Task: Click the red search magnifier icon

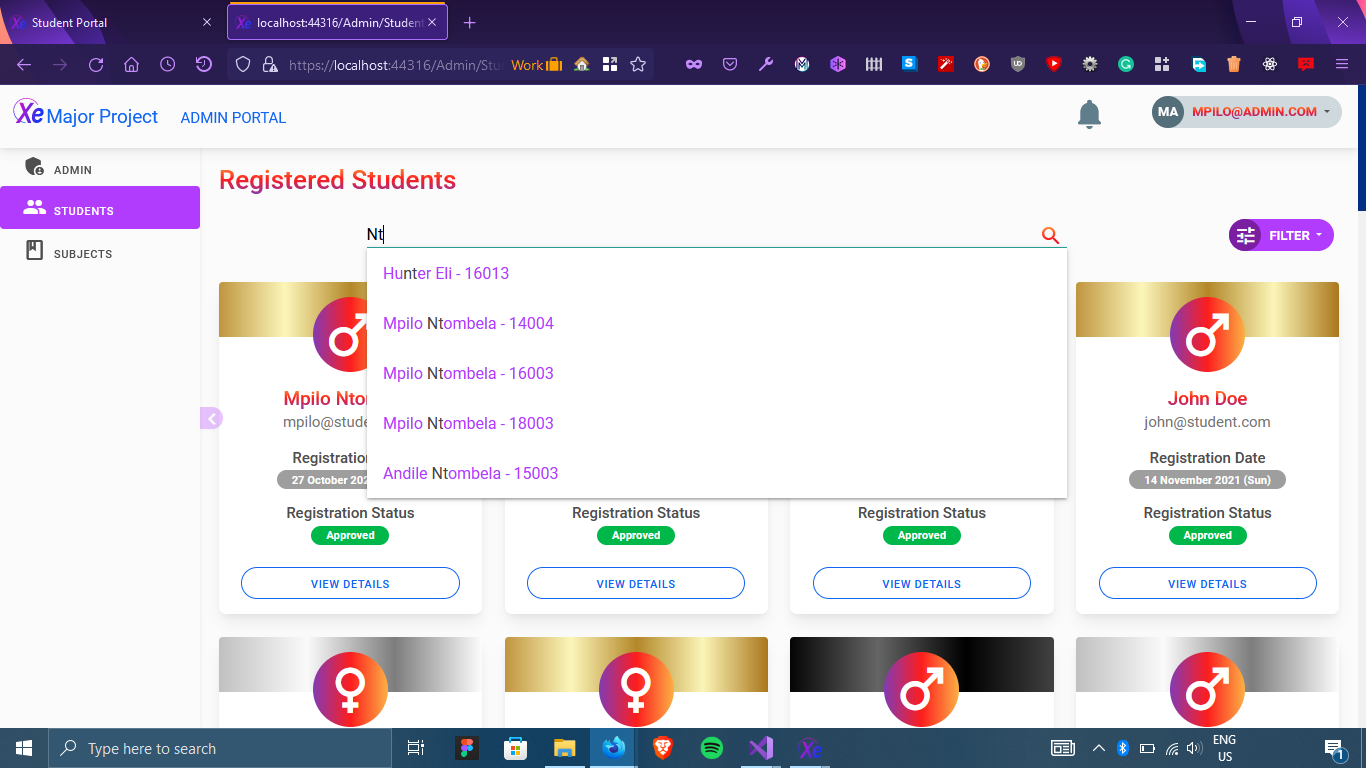Action: 1050,235
